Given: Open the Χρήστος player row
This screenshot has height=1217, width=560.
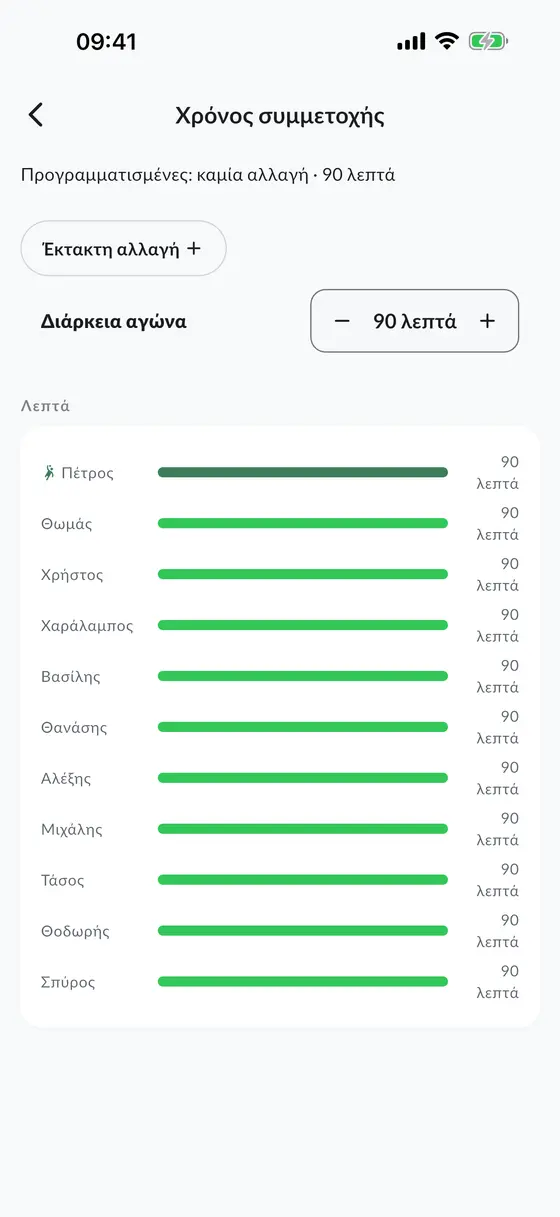Looking at the screenshot, I should 280,574.
